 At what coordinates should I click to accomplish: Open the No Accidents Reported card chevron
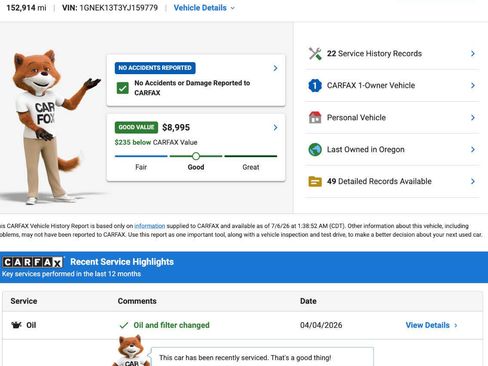coord(275,68)
